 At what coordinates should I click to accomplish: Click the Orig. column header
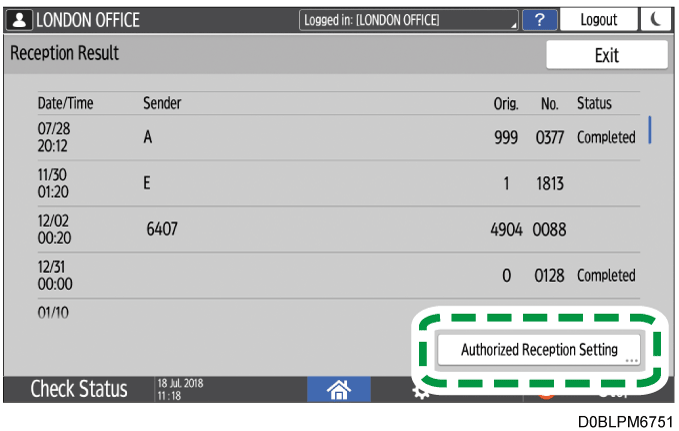[x=506, y=104]
